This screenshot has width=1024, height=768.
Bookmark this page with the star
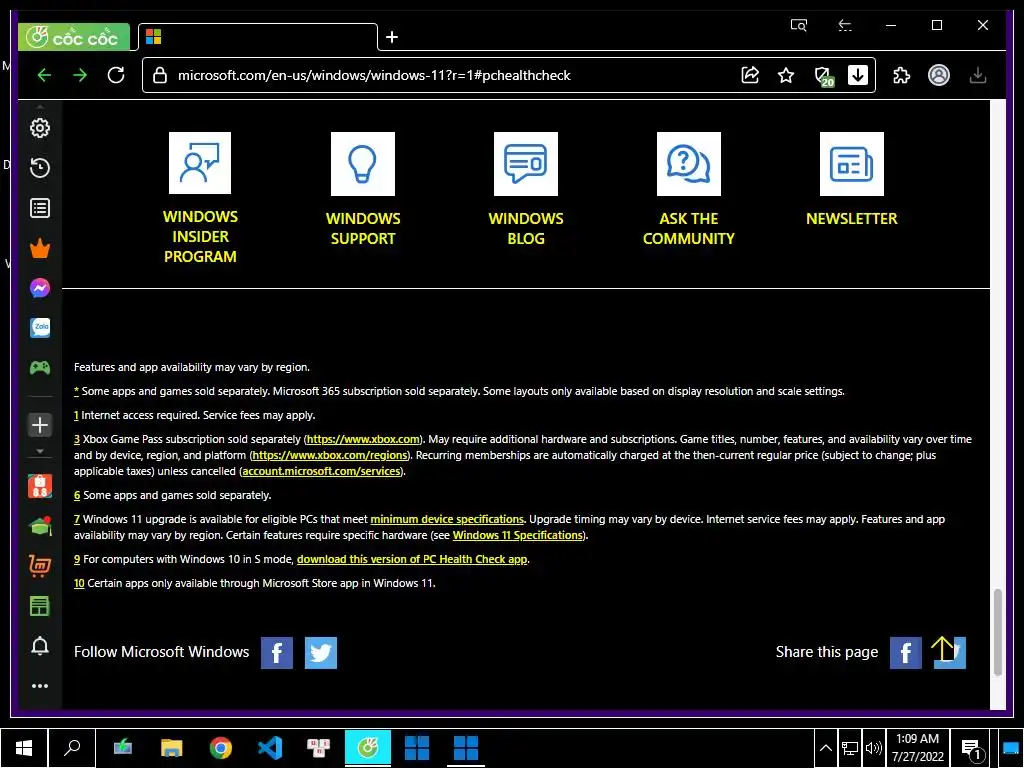(x=786, y=75)
